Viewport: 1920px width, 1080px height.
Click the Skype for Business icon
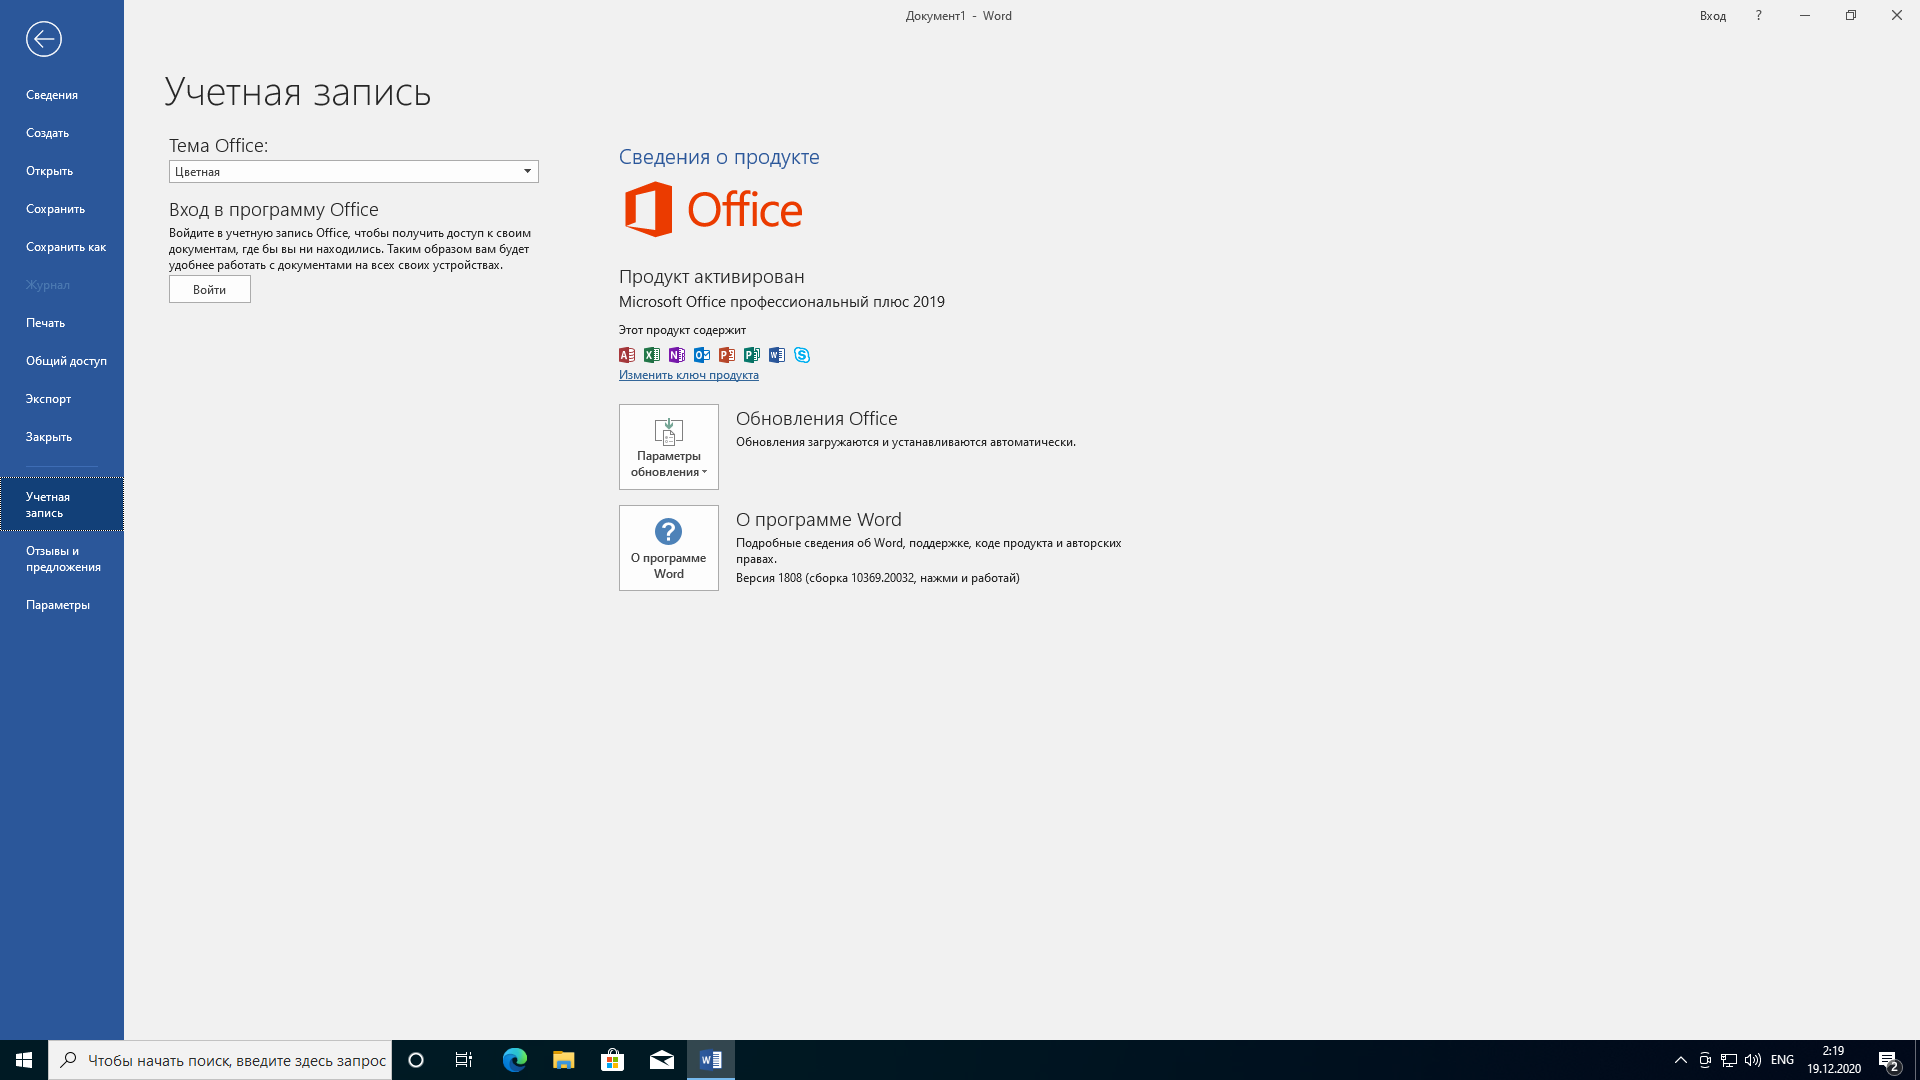802,355
